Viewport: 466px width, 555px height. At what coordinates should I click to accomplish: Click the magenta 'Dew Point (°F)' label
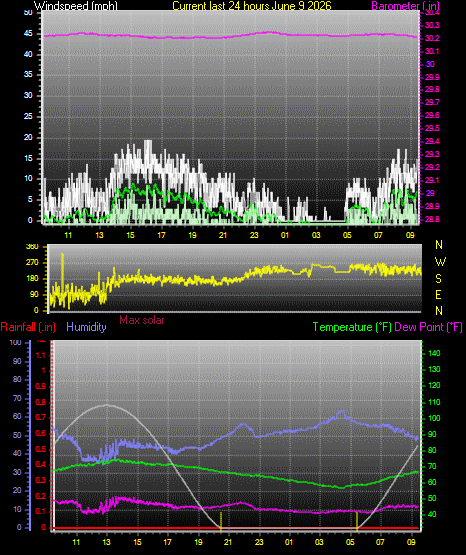point(428,327)
